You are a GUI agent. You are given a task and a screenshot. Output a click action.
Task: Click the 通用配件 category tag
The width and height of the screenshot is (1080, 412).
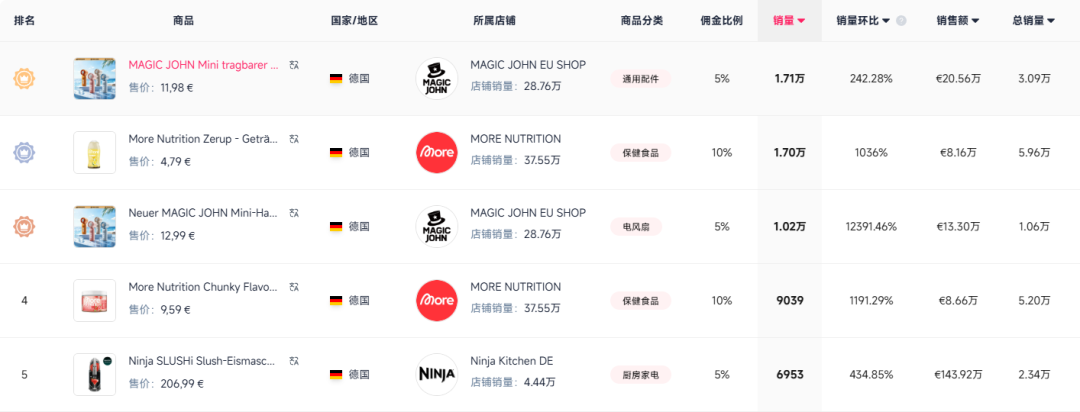[x=641, y=79]
